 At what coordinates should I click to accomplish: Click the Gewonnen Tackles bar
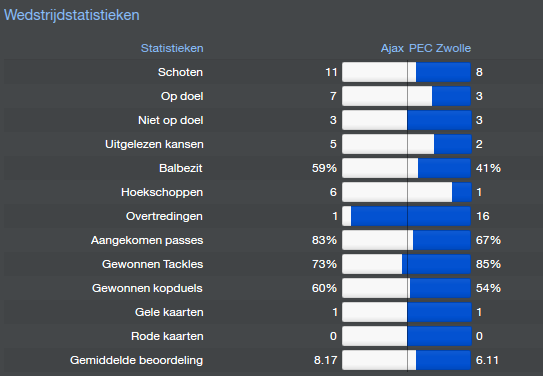point(407,264)
